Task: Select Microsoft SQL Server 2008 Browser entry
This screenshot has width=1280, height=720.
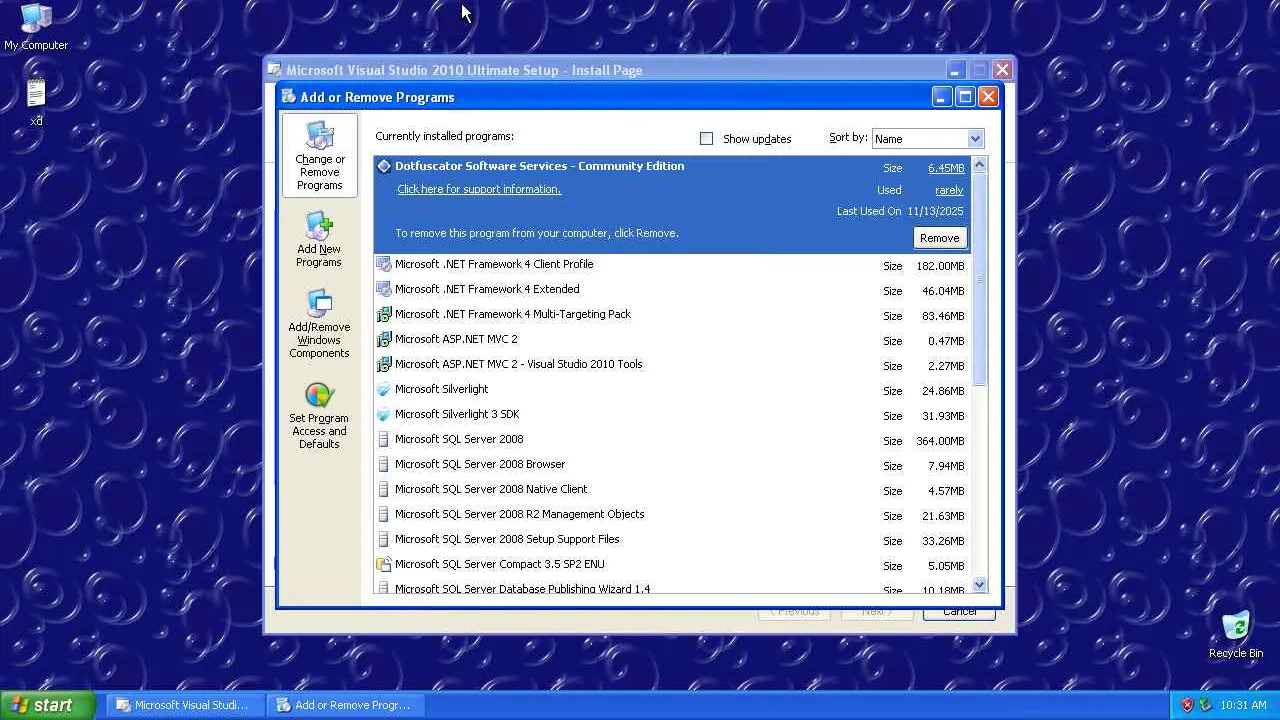Action: [x=671, y=465]
